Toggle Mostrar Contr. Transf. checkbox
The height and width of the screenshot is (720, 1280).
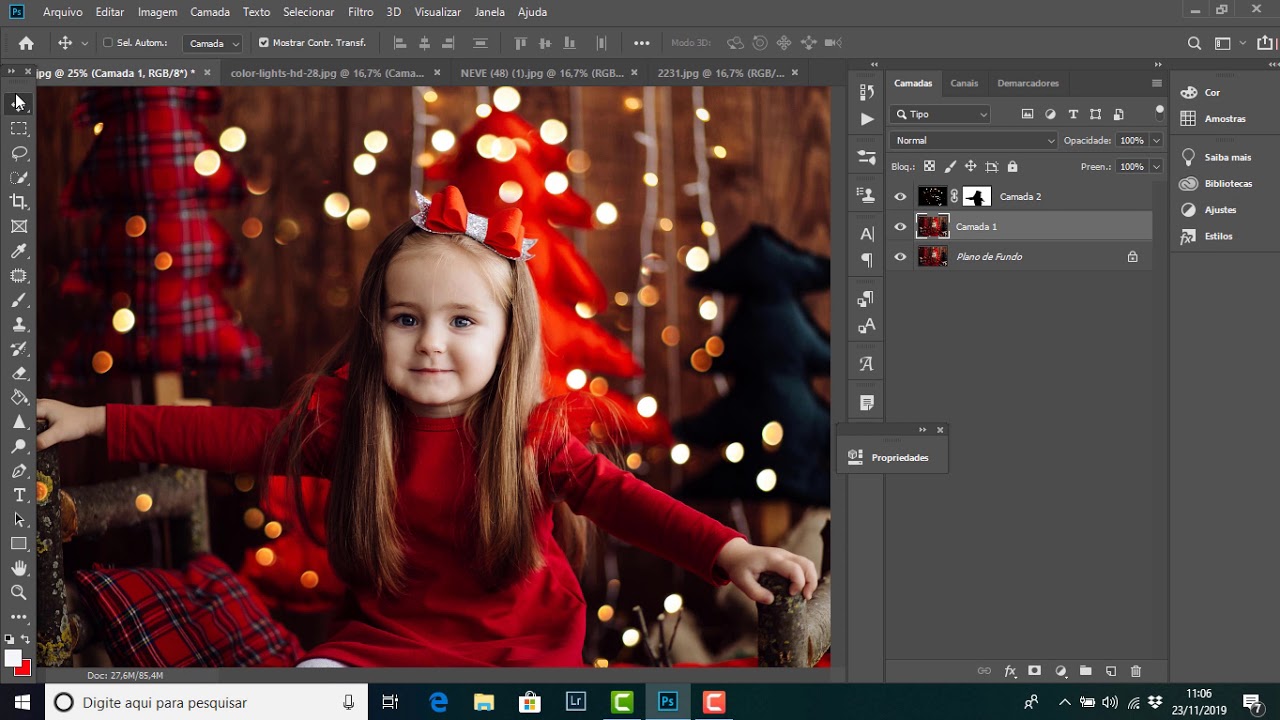[264, 43]
